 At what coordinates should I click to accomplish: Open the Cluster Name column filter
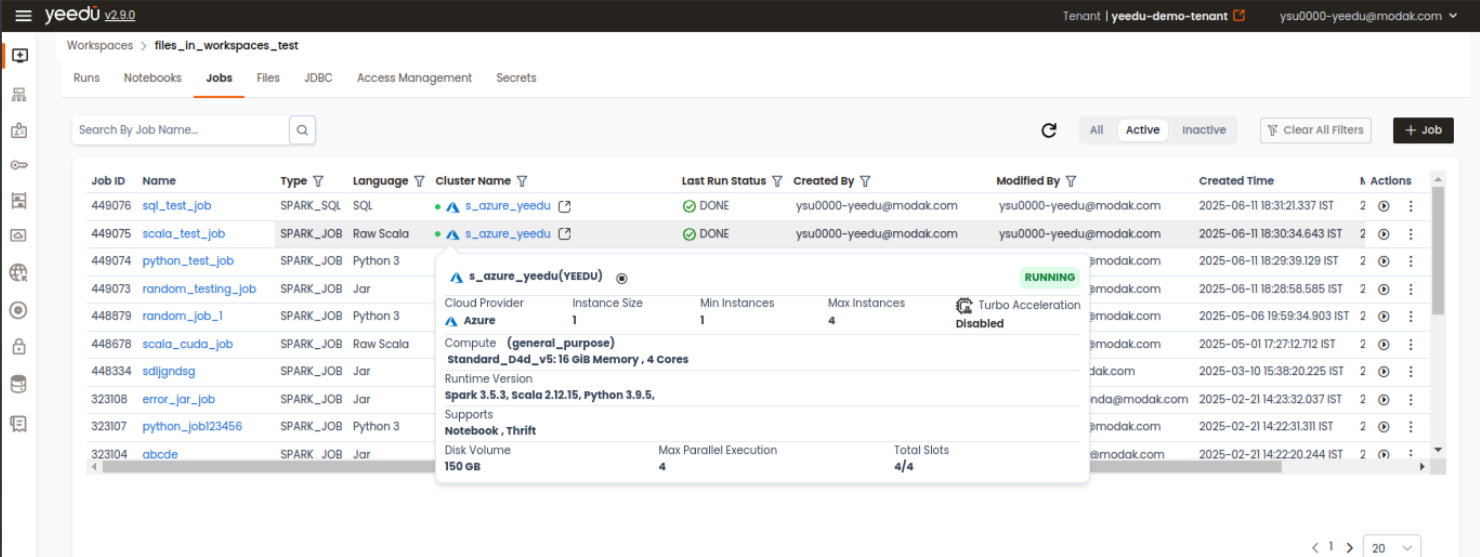522,181
